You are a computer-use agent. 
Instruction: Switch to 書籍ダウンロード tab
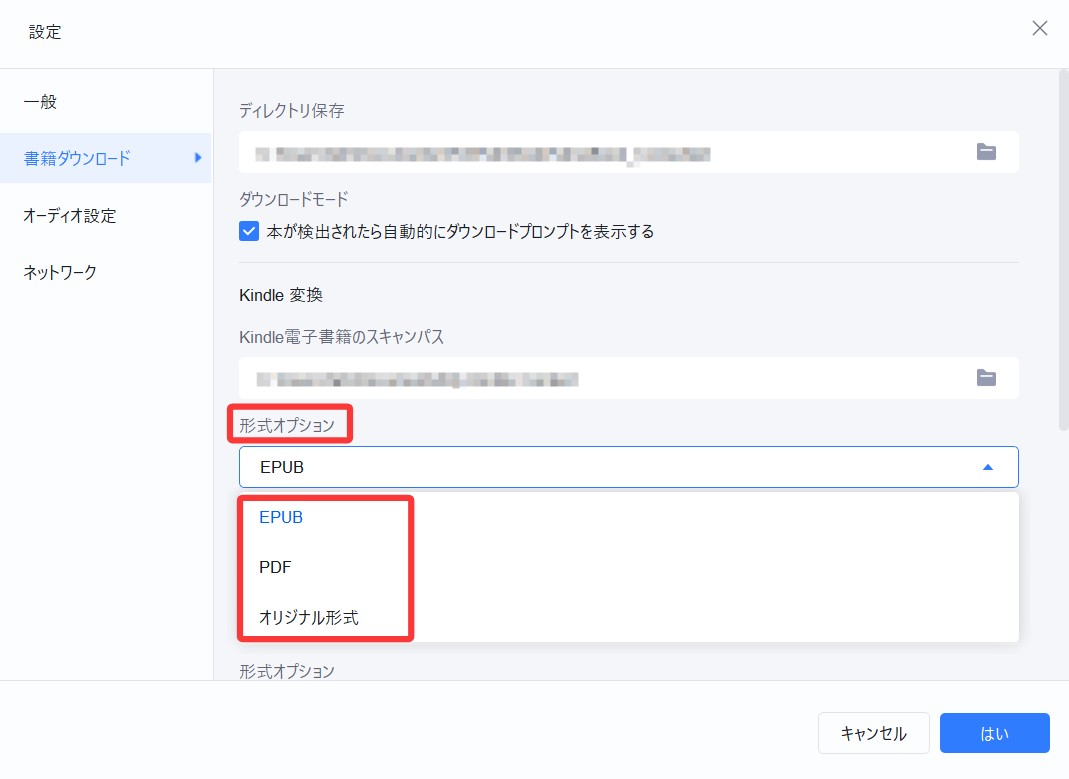[78, 158]
